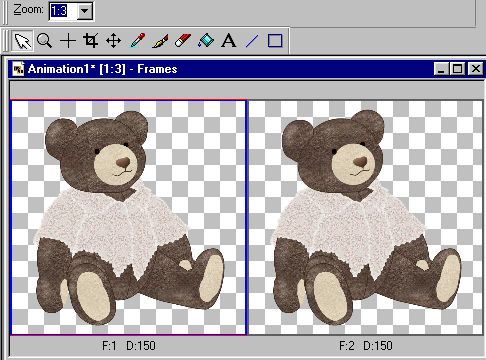
Task: Select the Arrow pointer tool
Action: 22,41
